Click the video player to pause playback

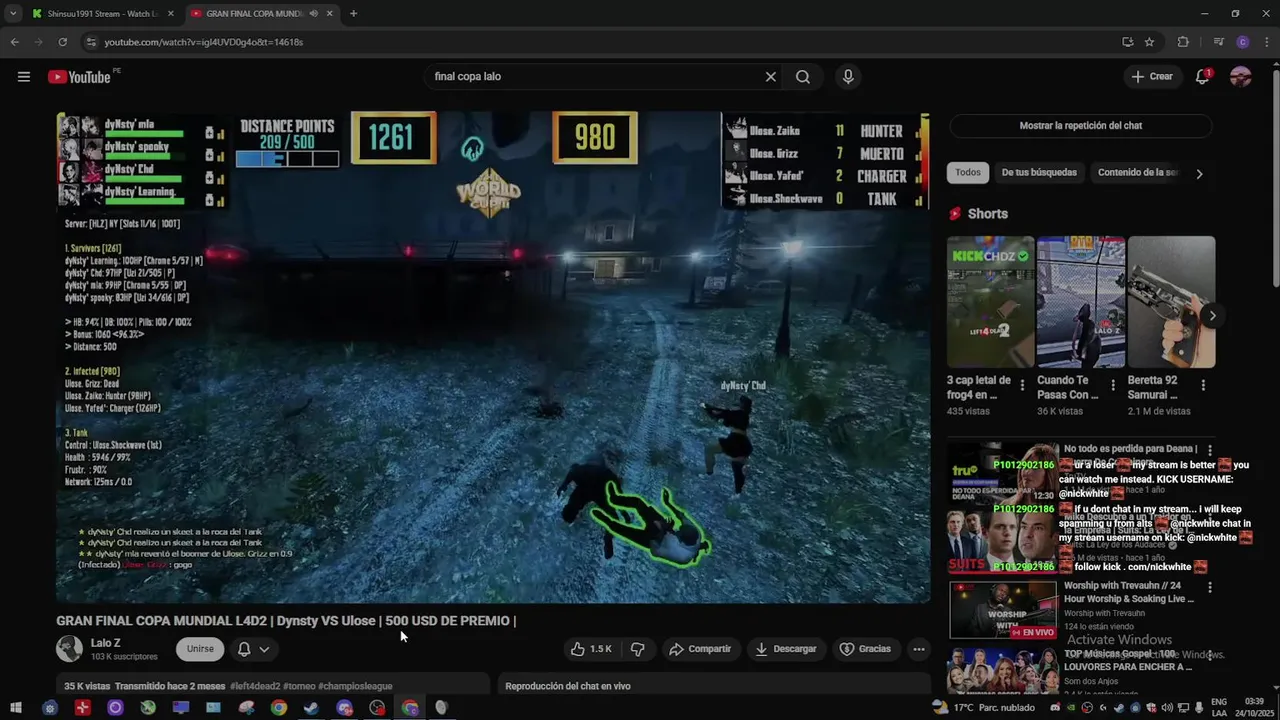(493, 357)
